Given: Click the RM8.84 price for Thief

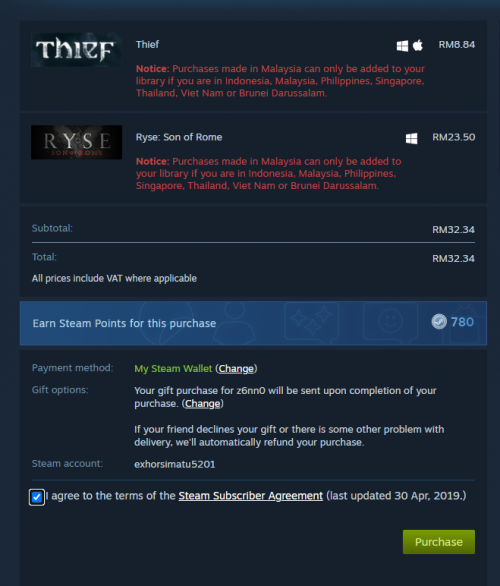Looking at the screenshot, I should 457,45.
